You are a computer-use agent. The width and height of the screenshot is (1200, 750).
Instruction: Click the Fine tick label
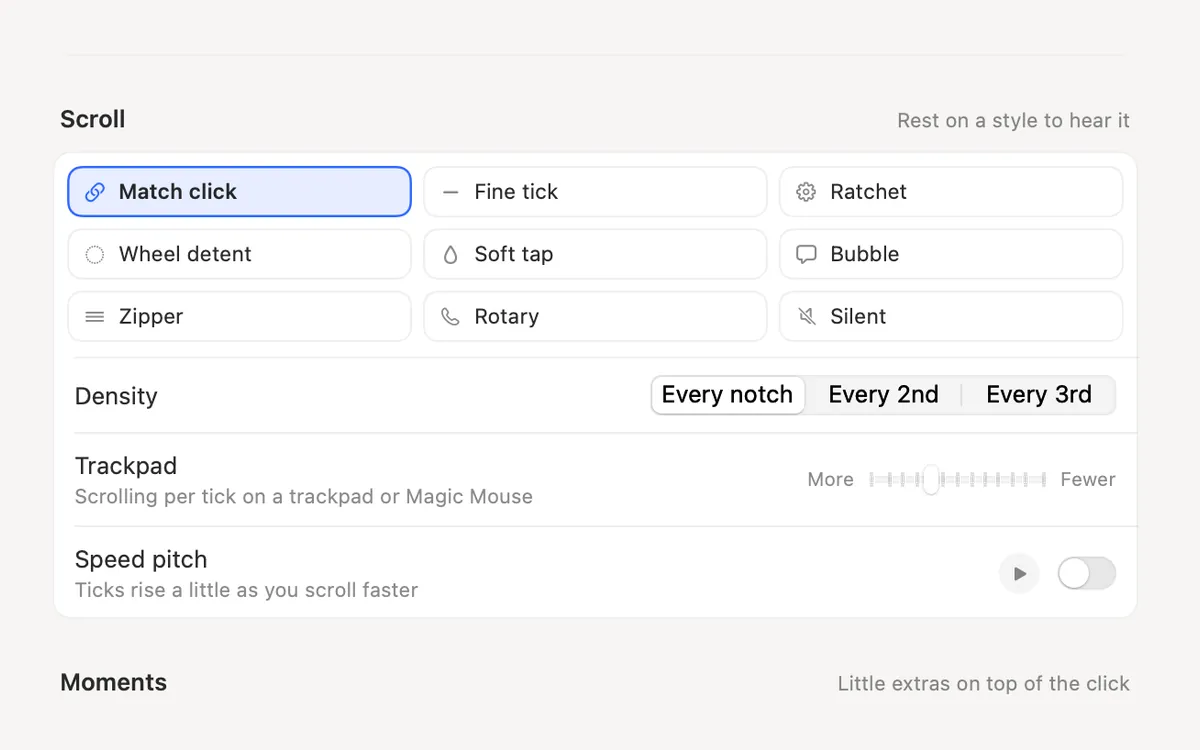pyautogui.click(x=516, y=192)
